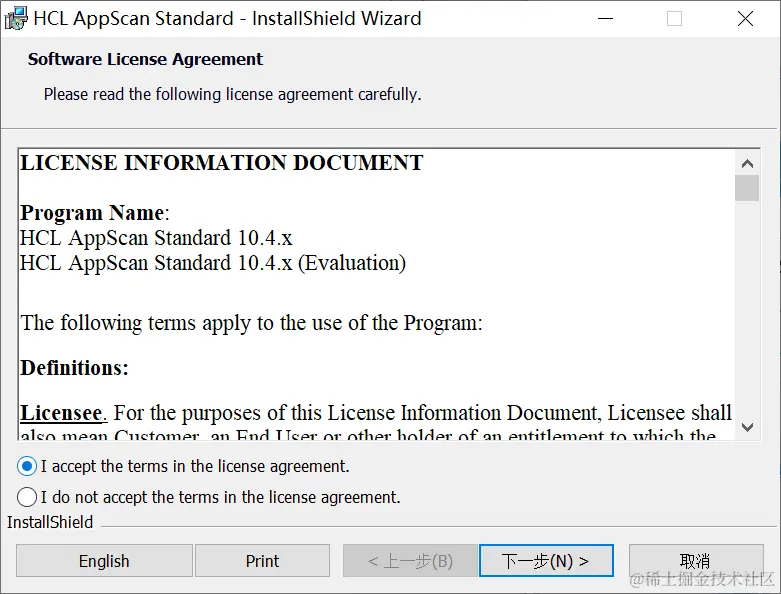Click the "Program Name" label

(x=92, y=213)
